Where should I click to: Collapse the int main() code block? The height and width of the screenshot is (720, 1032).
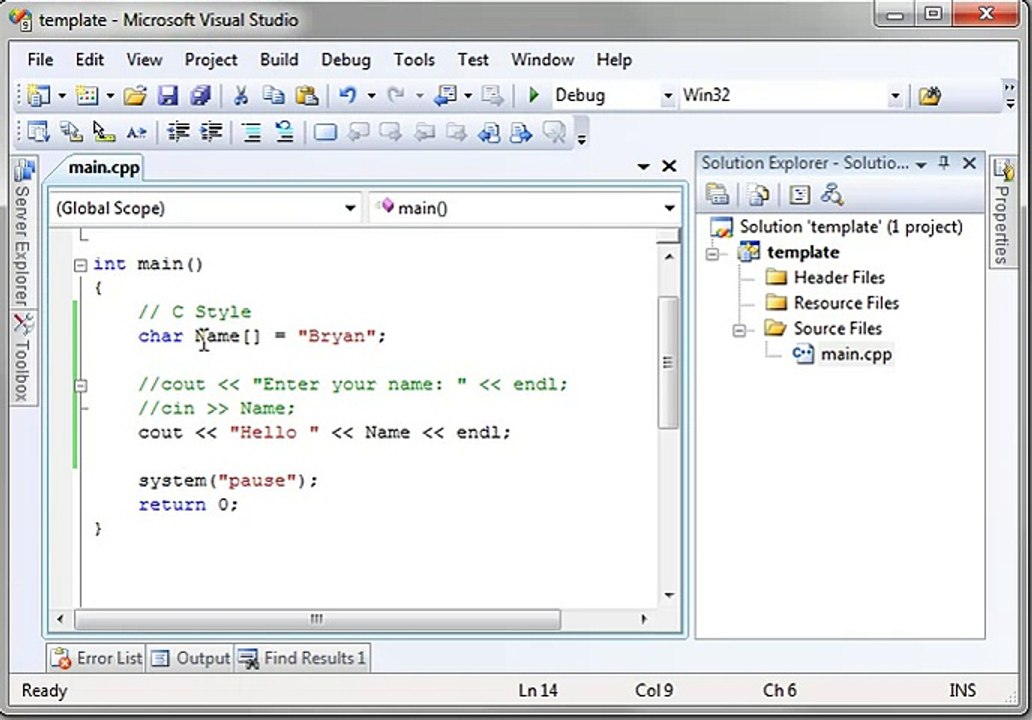click(x=80, y=265)
